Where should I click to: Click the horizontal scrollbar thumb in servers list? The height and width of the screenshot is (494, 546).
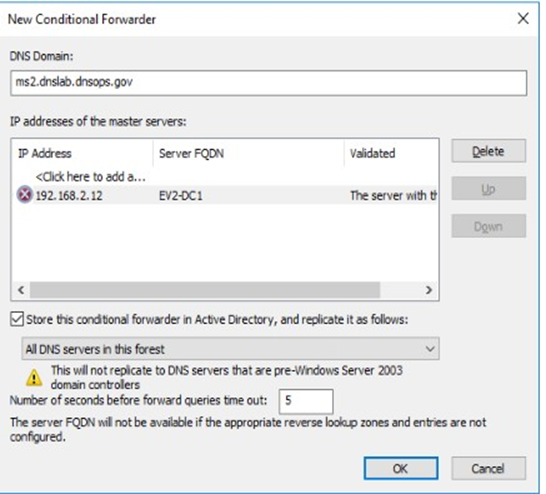(205, 290)
